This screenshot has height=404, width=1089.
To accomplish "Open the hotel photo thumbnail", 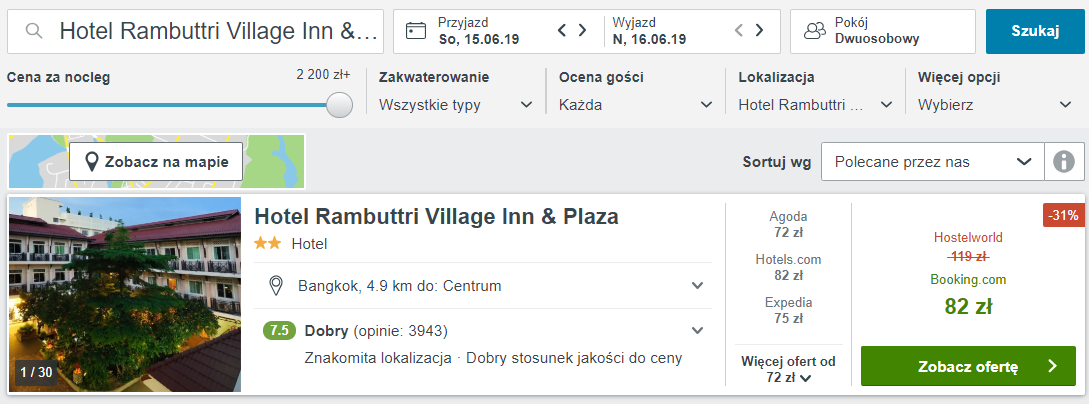I will pos(125,294).
